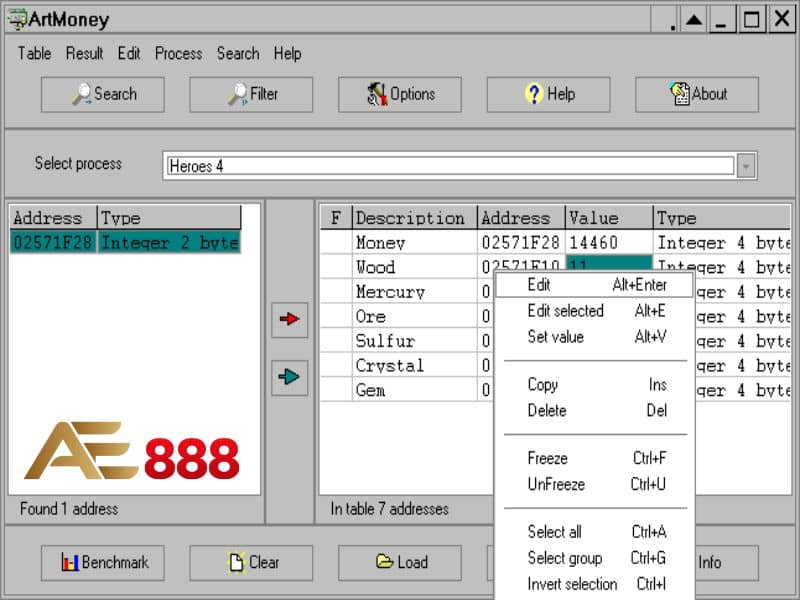Click the Money description cell
Image resolution: width=800 pixels, height=600 pixels.
pos(414,242)
